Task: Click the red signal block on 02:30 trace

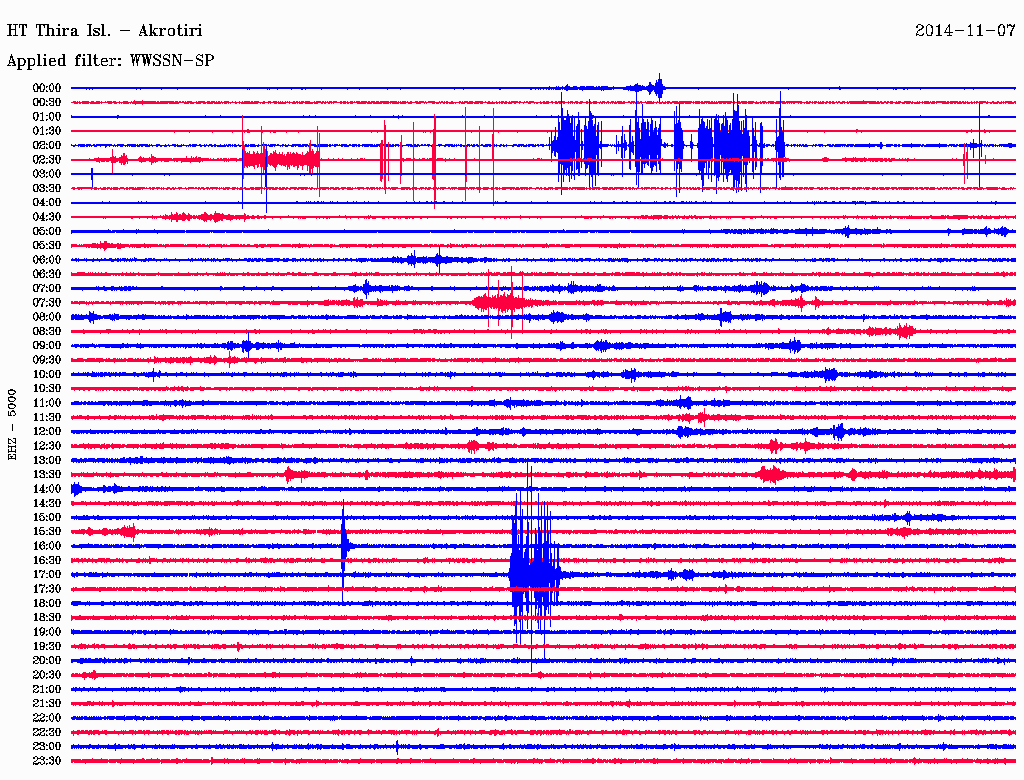Action: pos(281,159)
